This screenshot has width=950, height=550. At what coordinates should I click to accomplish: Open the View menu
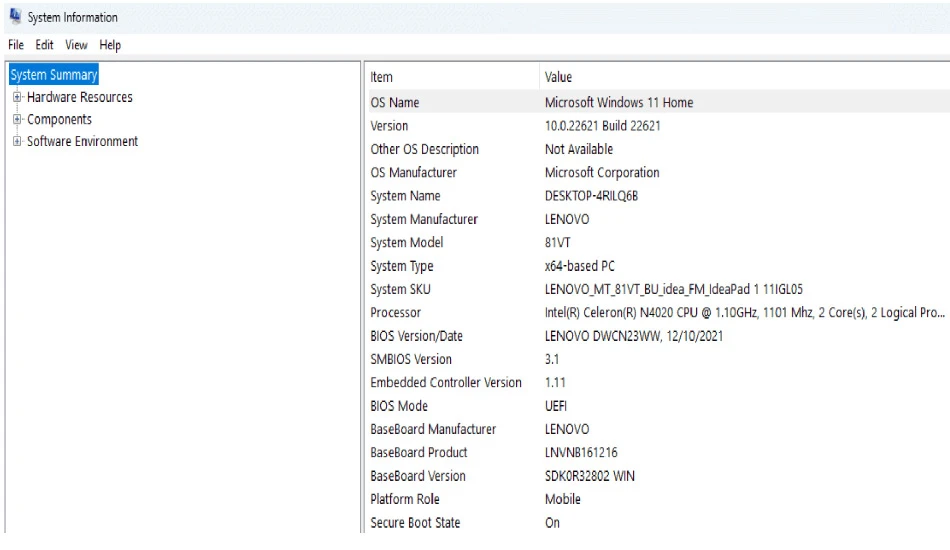coord(76,45)
